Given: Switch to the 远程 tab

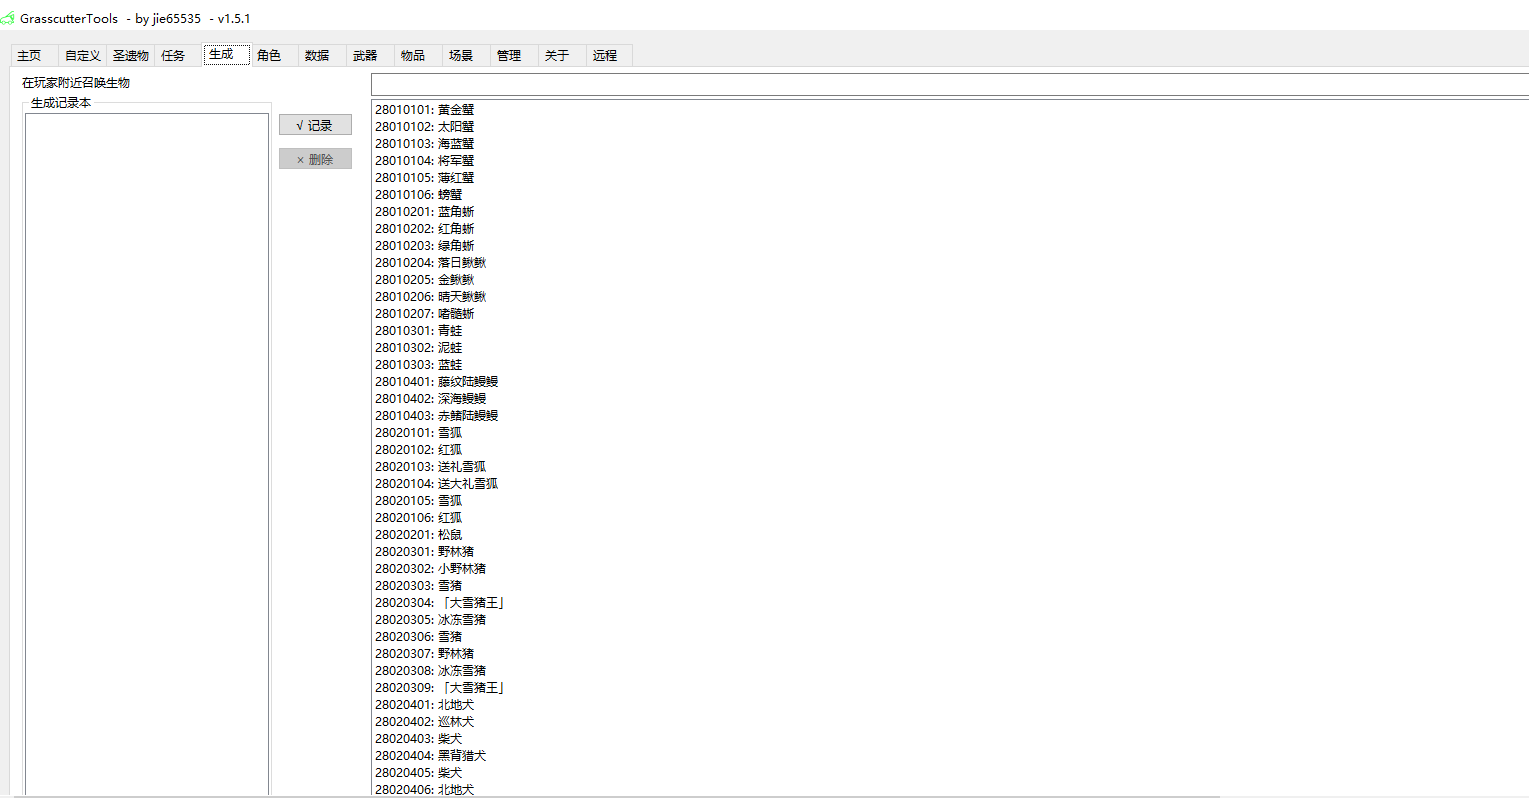Looking at the screenshot, I should (x=605, y=56).
